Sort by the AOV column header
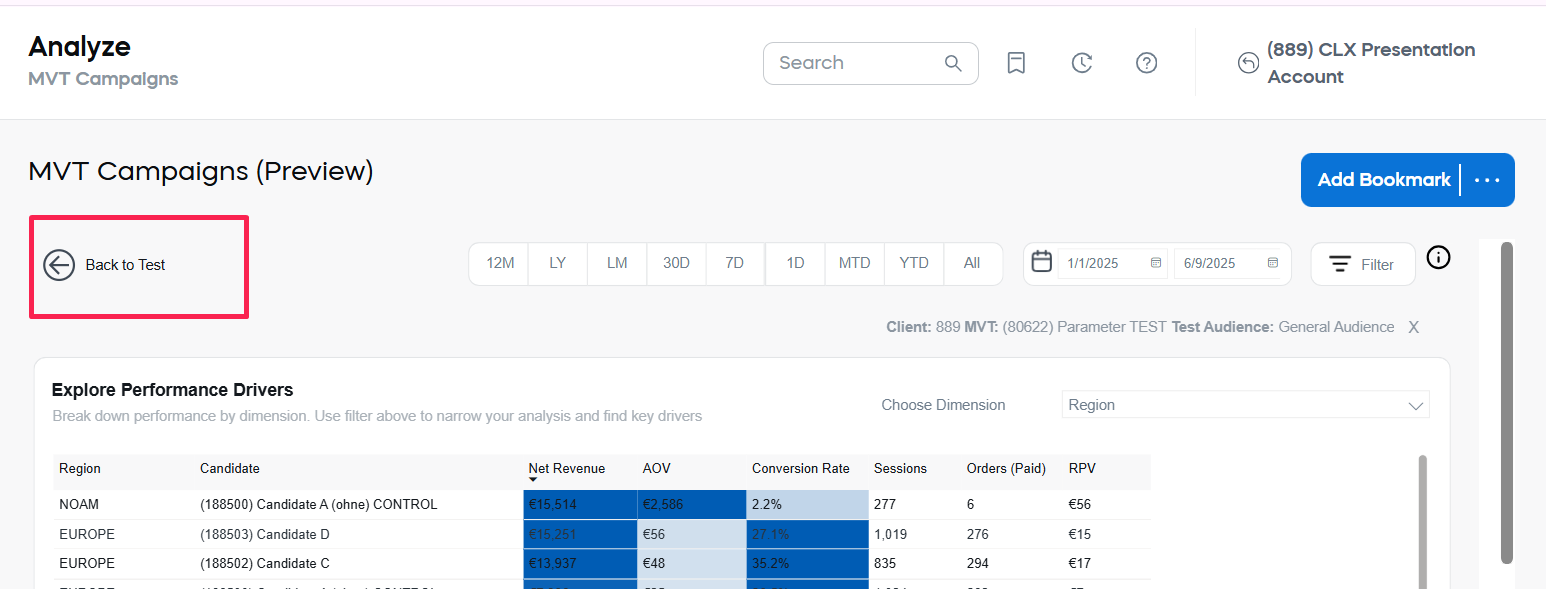 pos(656,468)
